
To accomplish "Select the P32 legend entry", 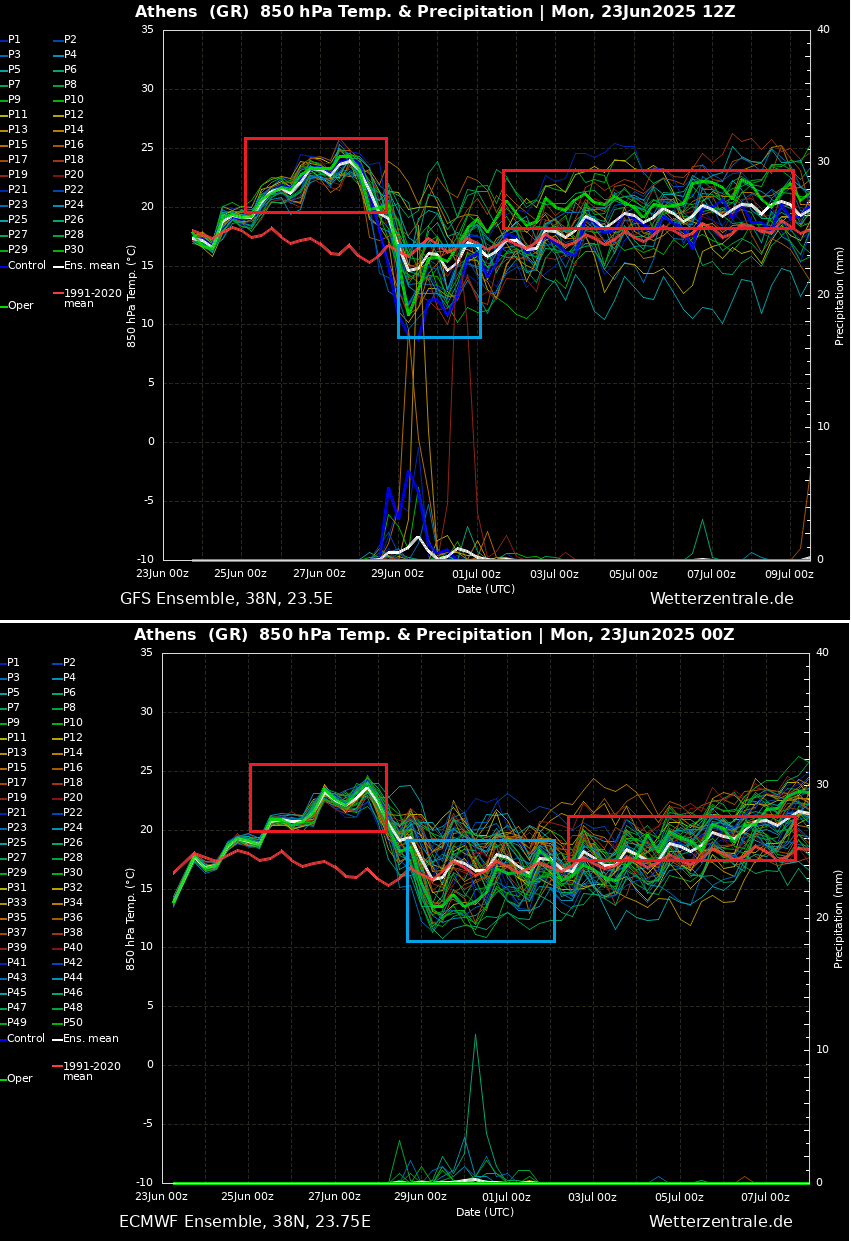I will pyautogui.click(x=73, y=888).
